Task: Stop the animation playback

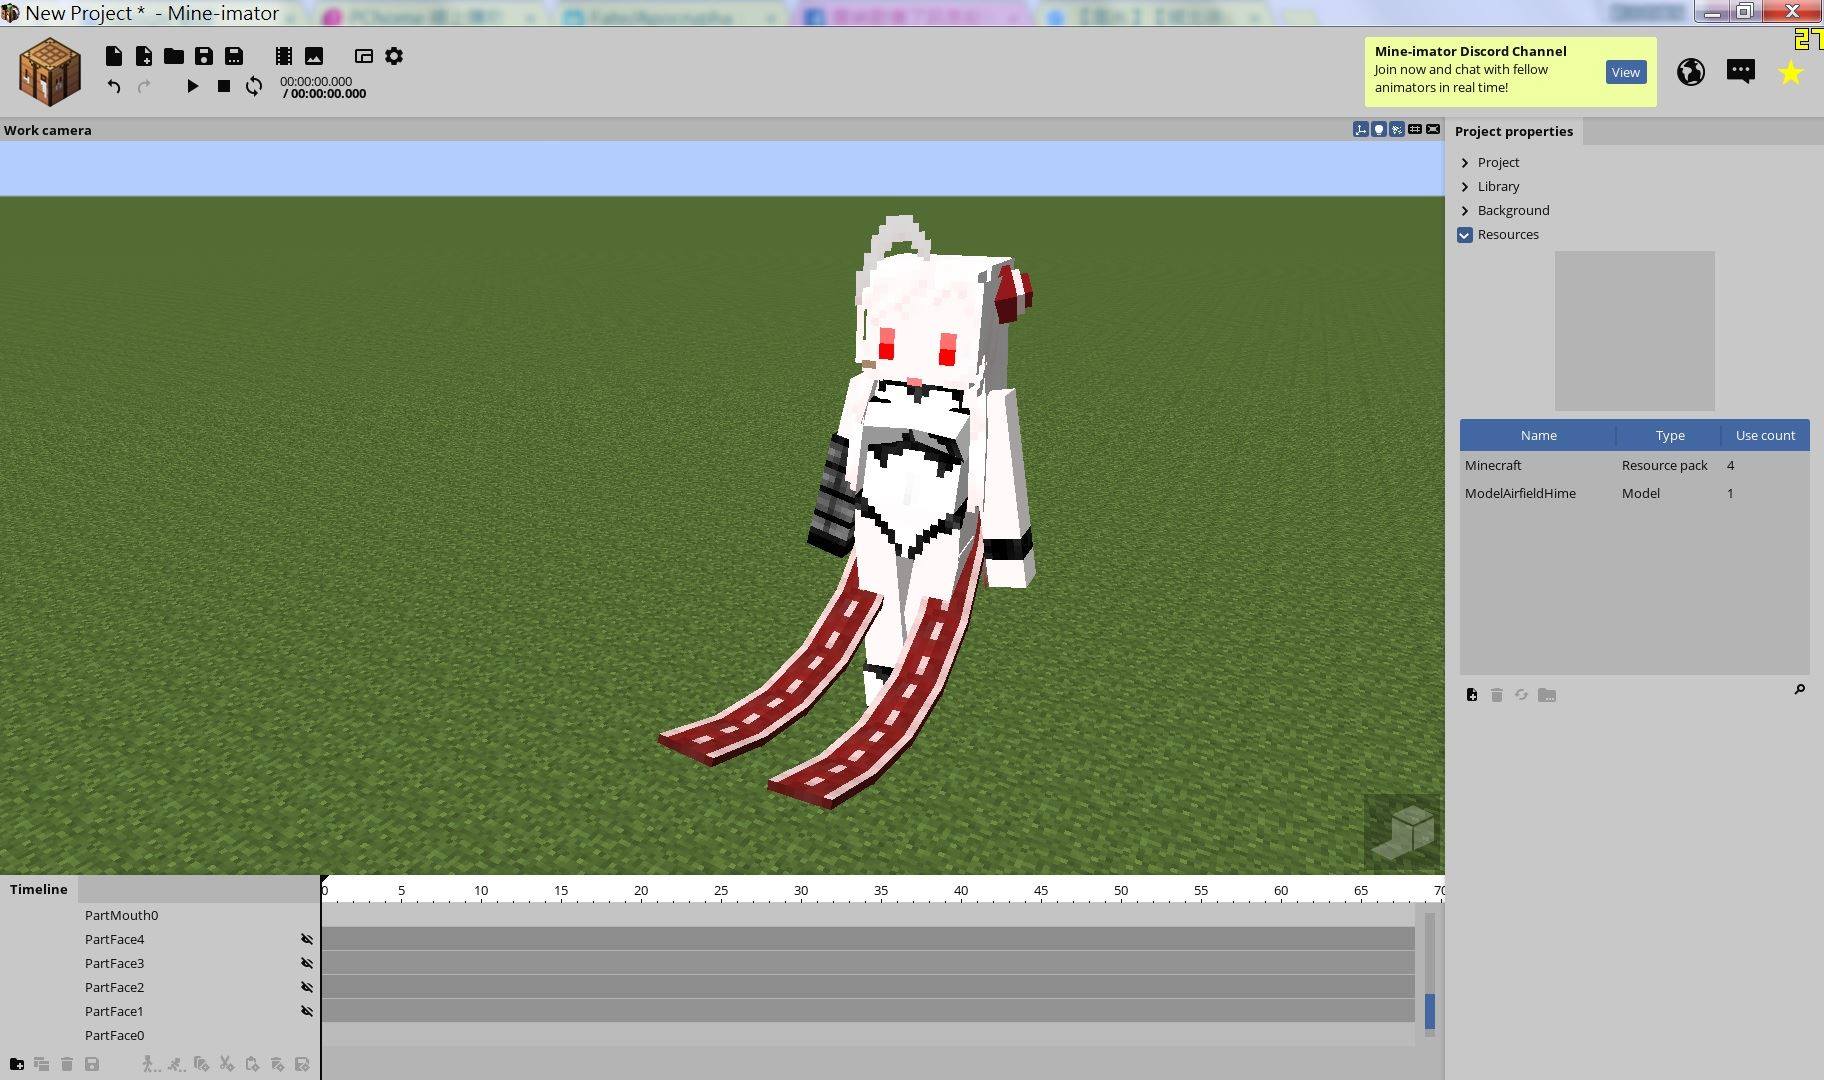Action: (224, 86)
